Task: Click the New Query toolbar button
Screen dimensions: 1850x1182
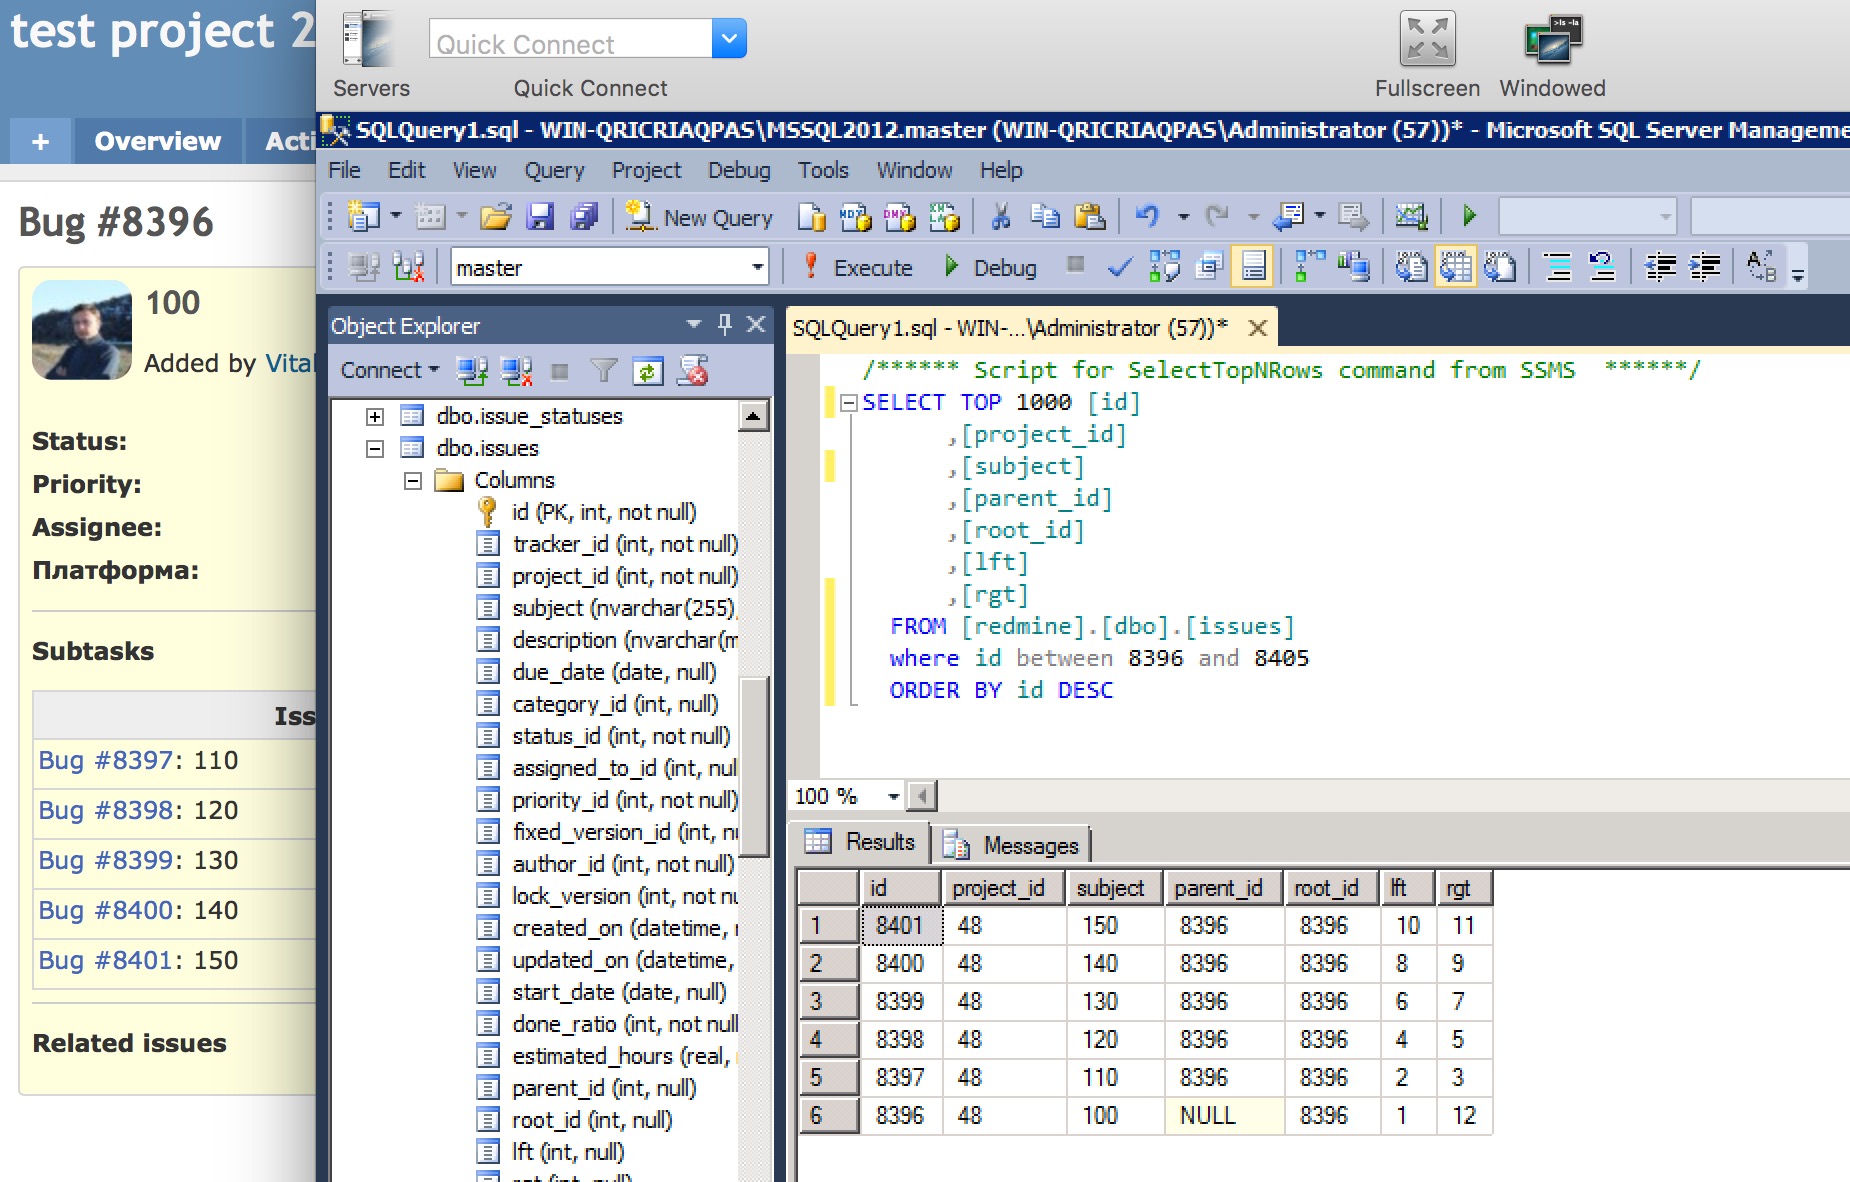Action: click(x=699, y=217)
